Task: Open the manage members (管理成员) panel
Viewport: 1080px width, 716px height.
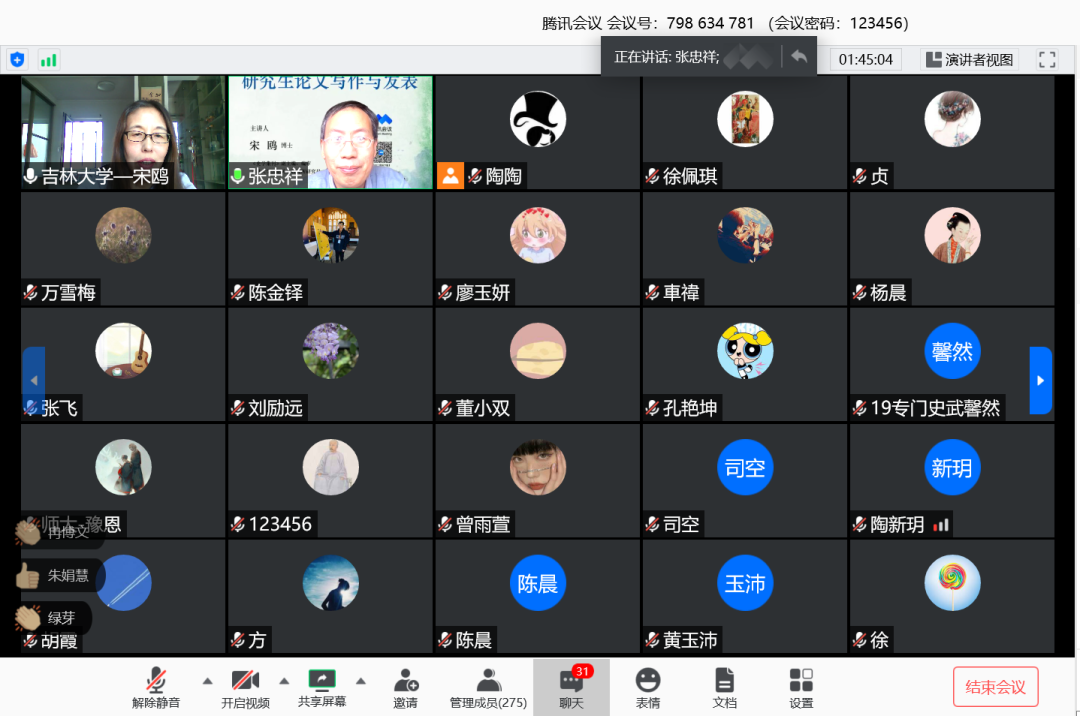Action: [x=488, y=688]
